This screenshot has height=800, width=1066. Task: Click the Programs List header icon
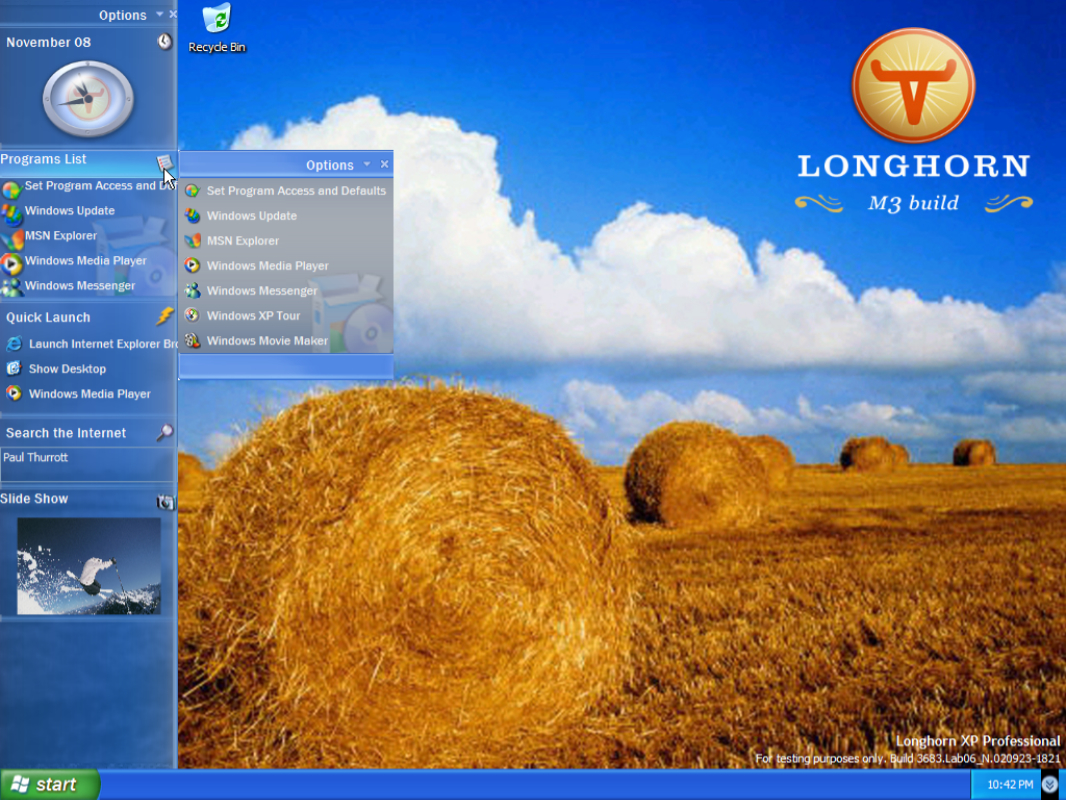point(165,162)
